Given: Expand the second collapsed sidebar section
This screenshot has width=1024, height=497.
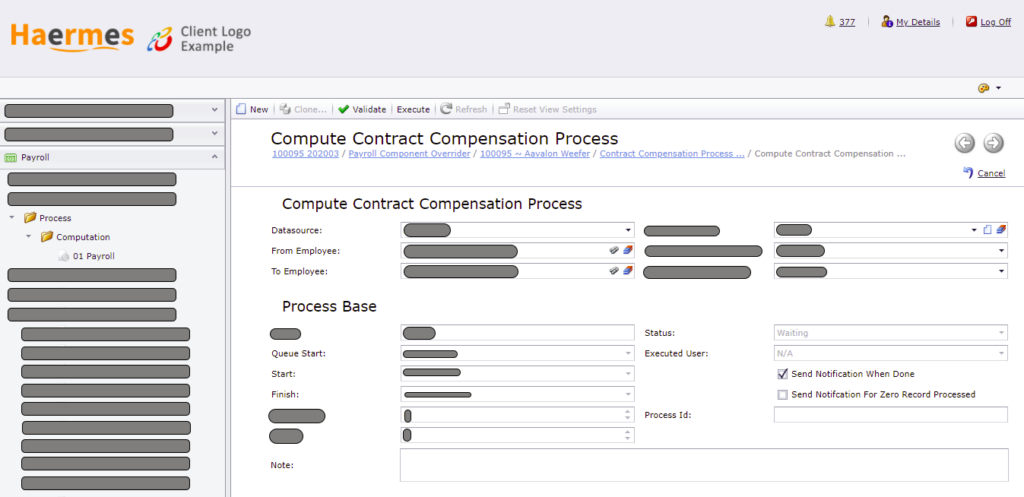Looking at the screenshot, I should pyautogui.click(x=215, y=133).
